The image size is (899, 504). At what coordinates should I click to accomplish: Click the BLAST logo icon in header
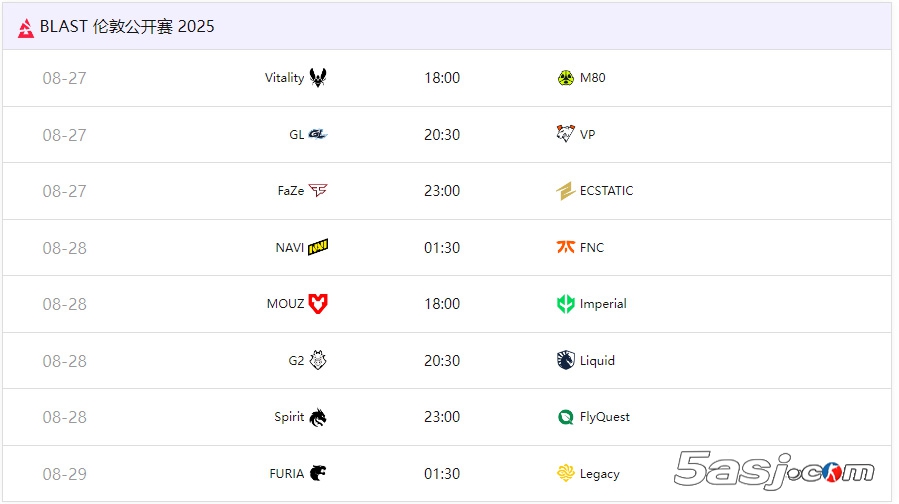pyautogui.click(x=26, y=28)
